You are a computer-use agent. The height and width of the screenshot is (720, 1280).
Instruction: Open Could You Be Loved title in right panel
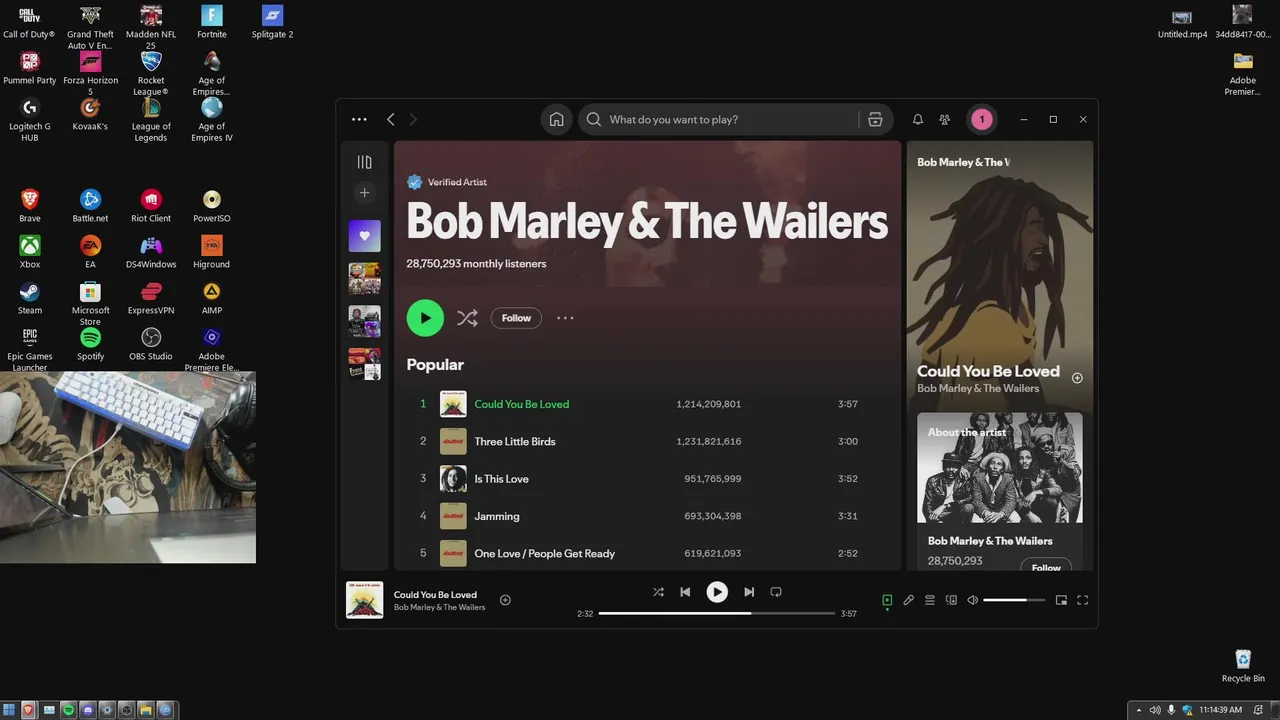click(988, 371)
